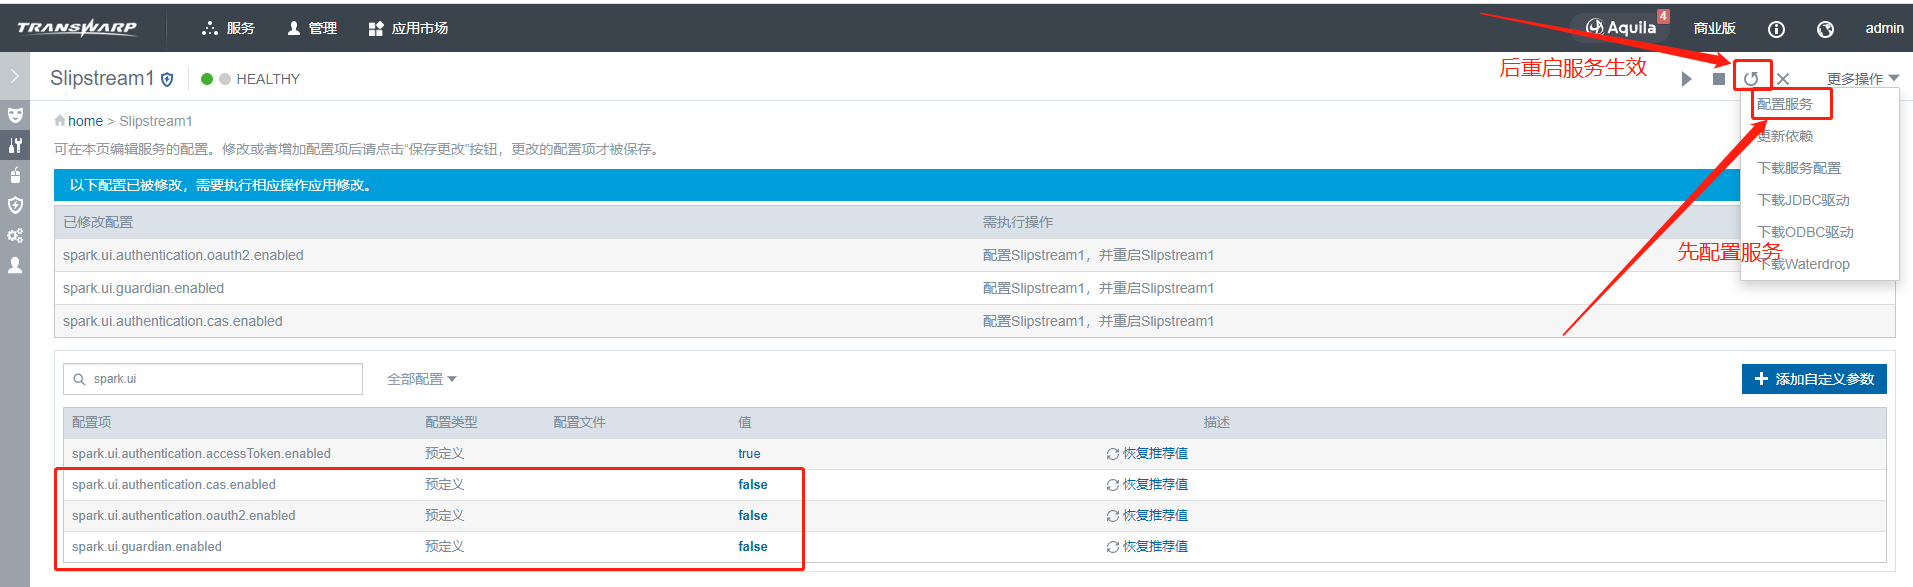The height and width of the screenshot is (587, 1913).
Task: Click the gears icon in the sidebar
Action: [15, 235]
